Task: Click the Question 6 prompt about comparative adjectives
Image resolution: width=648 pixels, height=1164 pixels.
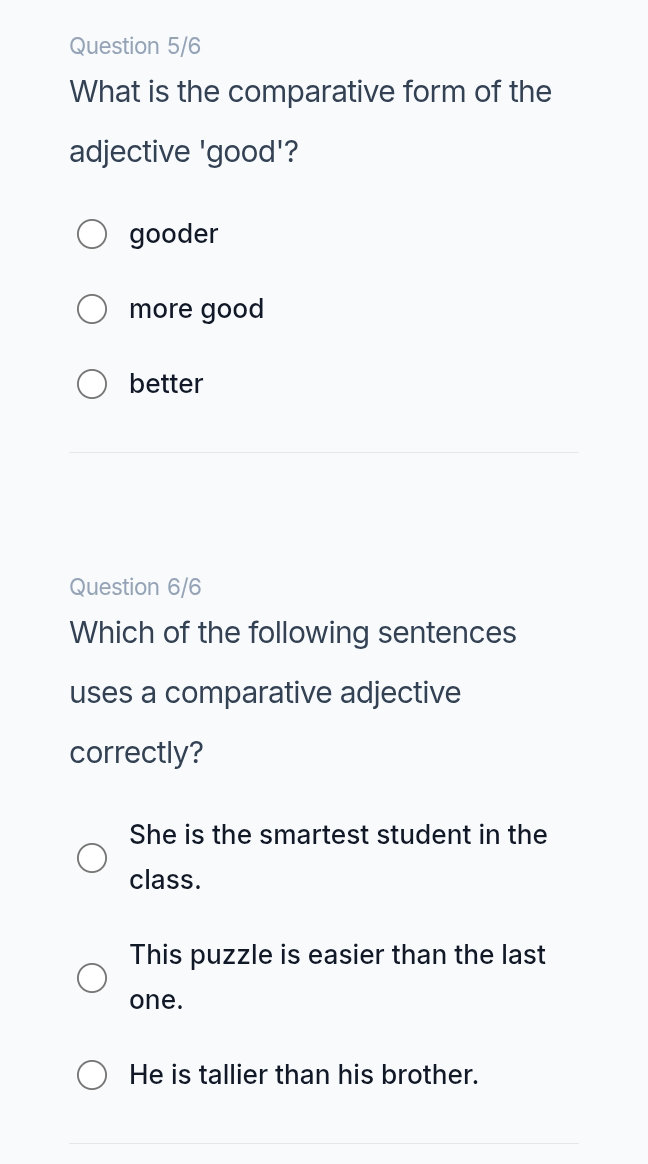Action: pyautogui.click(x=293, y=692)
